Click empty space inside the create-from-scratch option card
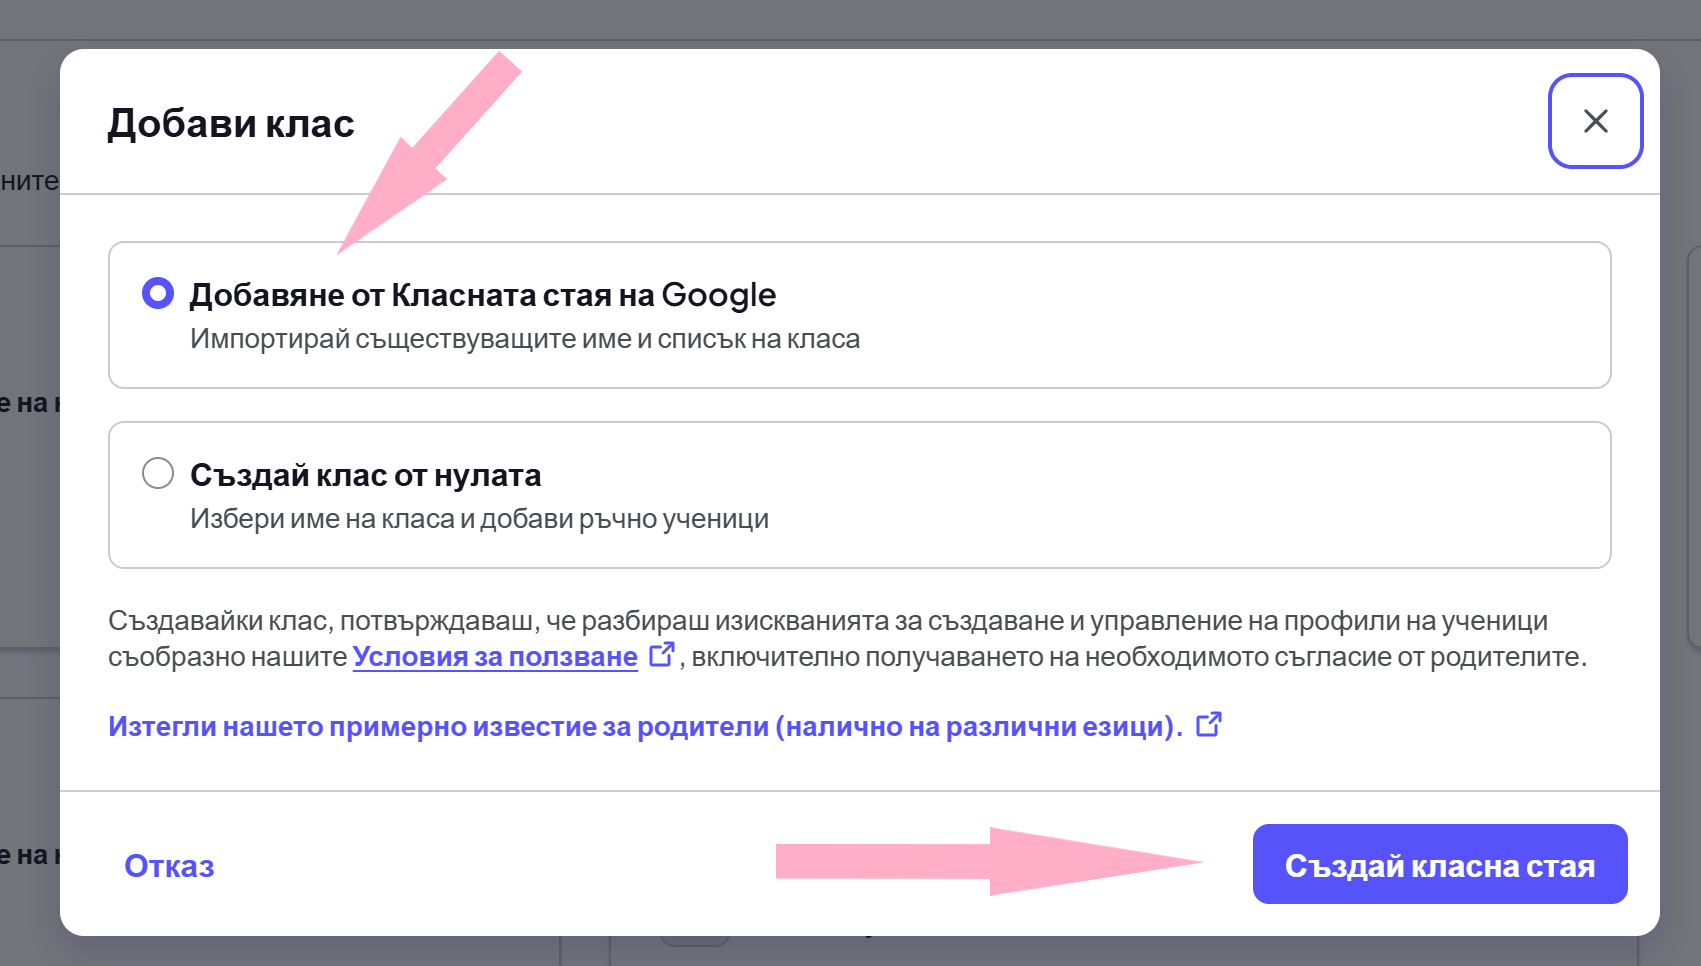The height and width of the screenshot is (966, 1701). [x=1200, y=495]
